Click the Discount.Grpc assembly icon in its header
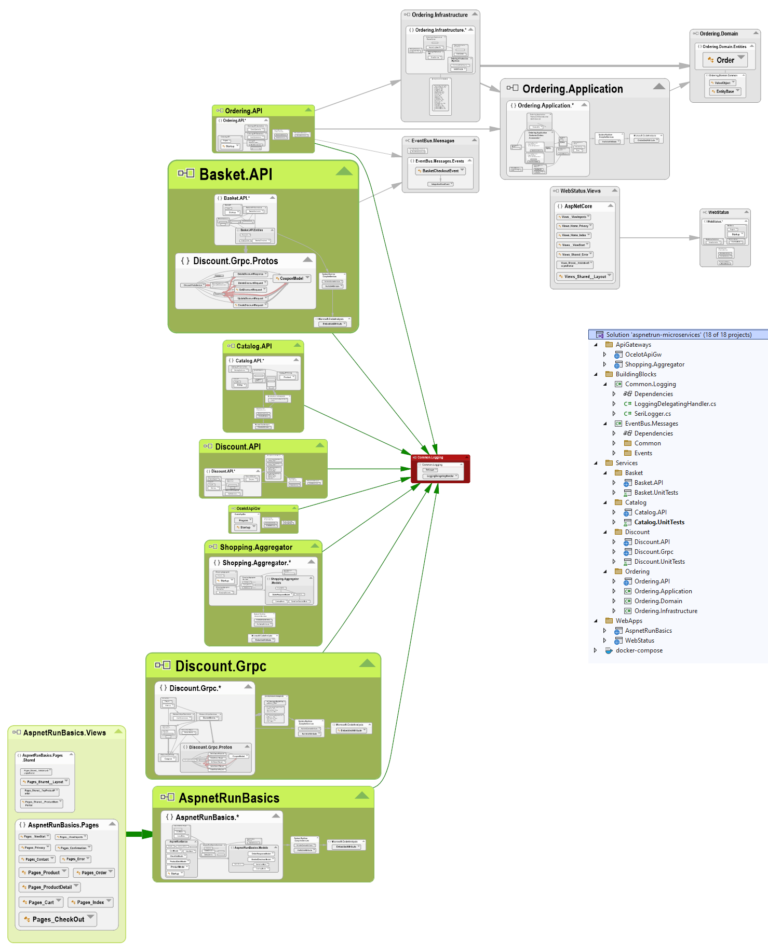The image size is (768, 952). [162, 666]
